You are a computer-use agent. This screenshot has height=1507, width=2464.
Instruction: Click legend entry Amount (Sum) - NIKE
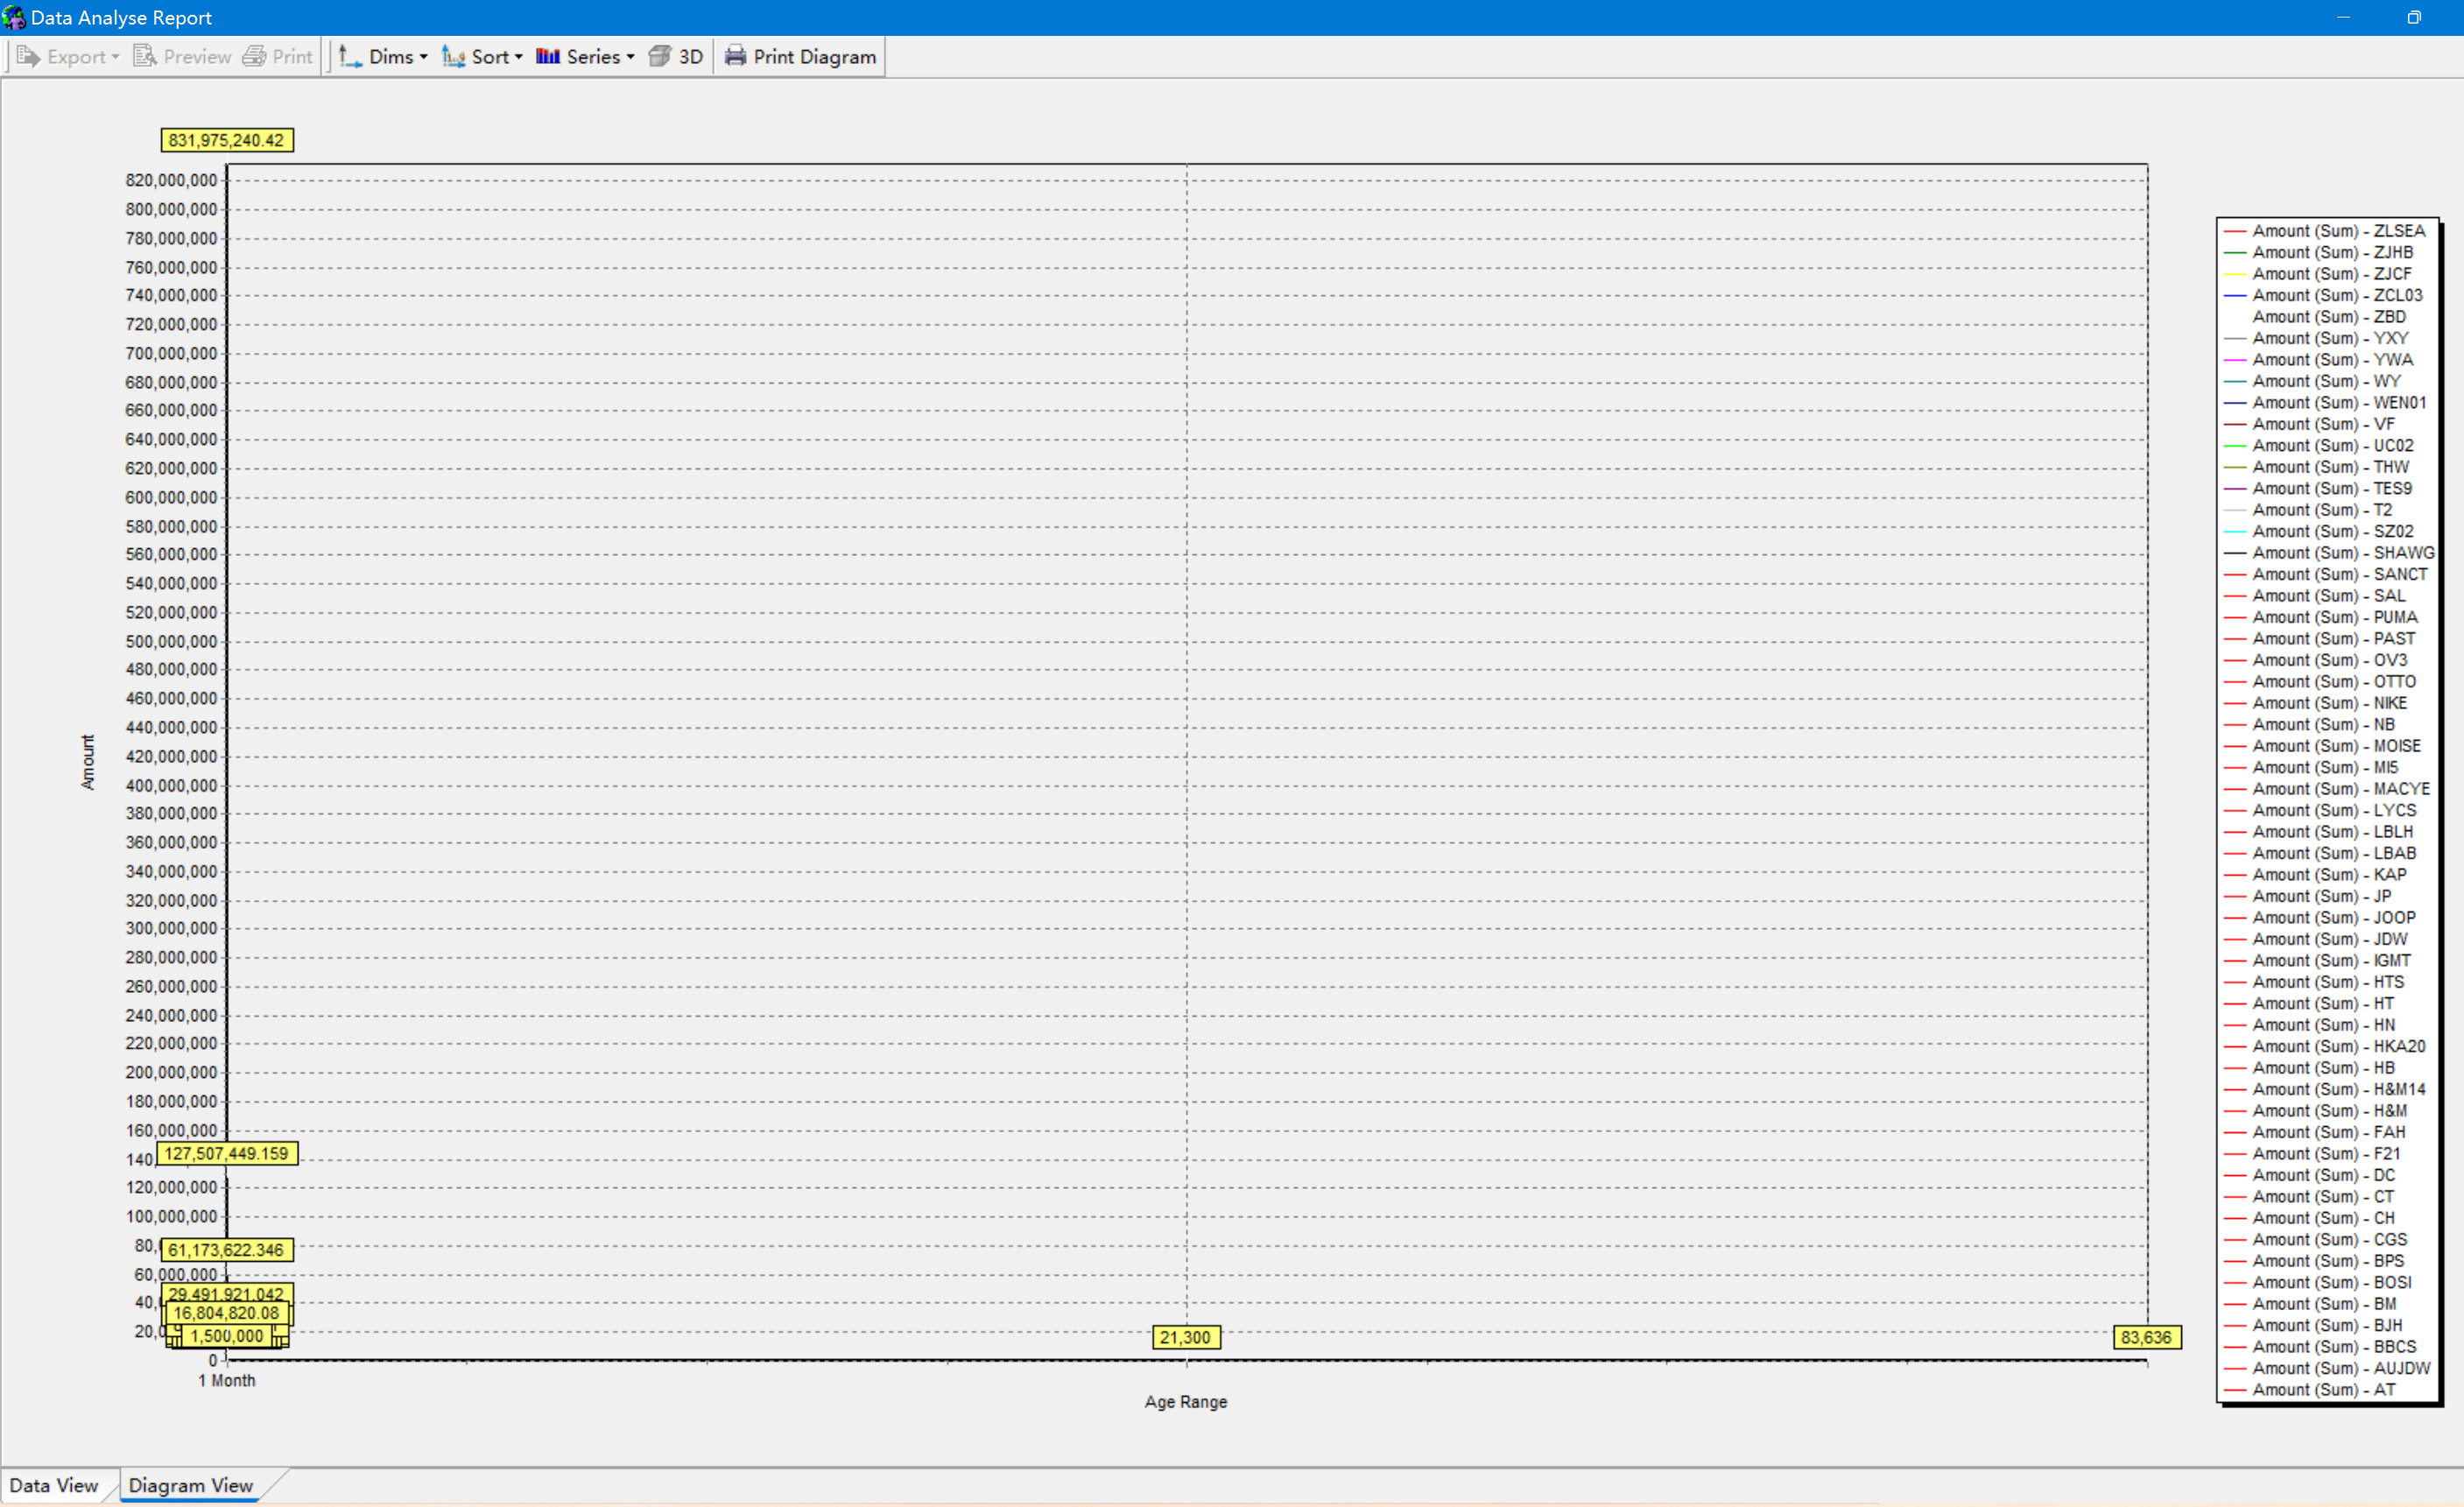pyautogui.click(x=2316, y=704)
